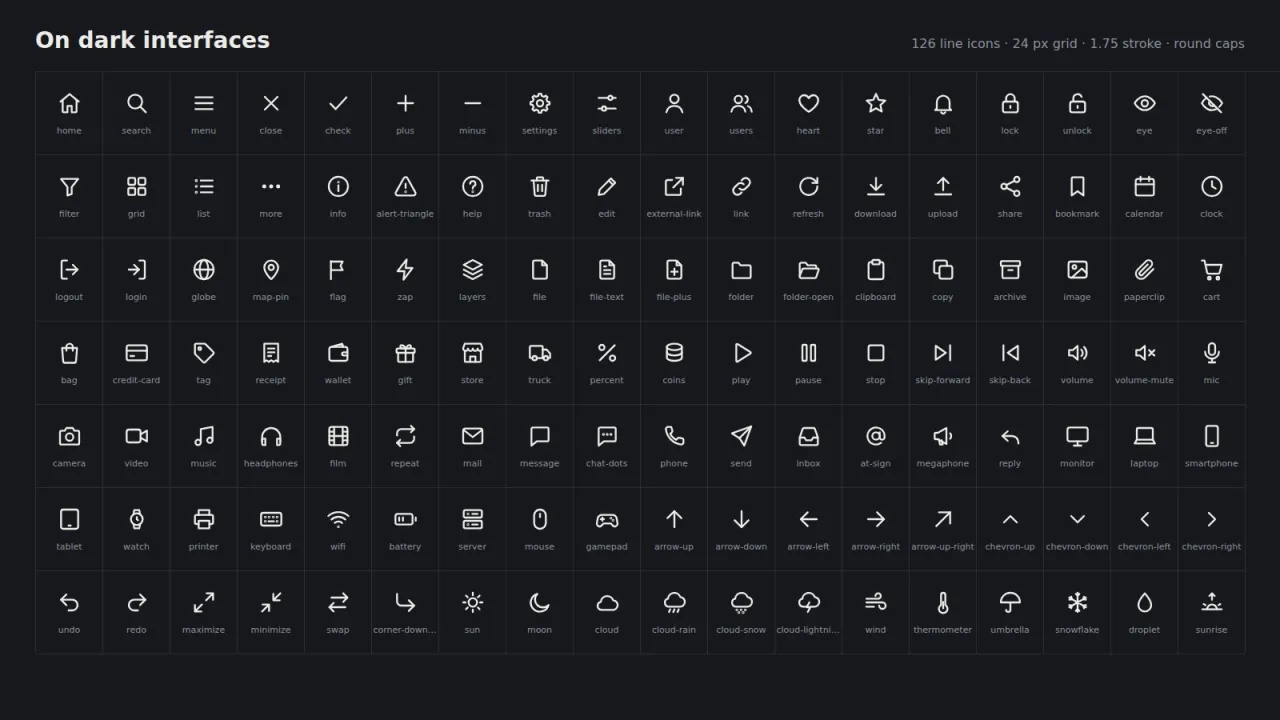Select the volume-mute icon
1280x720 pixels.
(1145, 352)
